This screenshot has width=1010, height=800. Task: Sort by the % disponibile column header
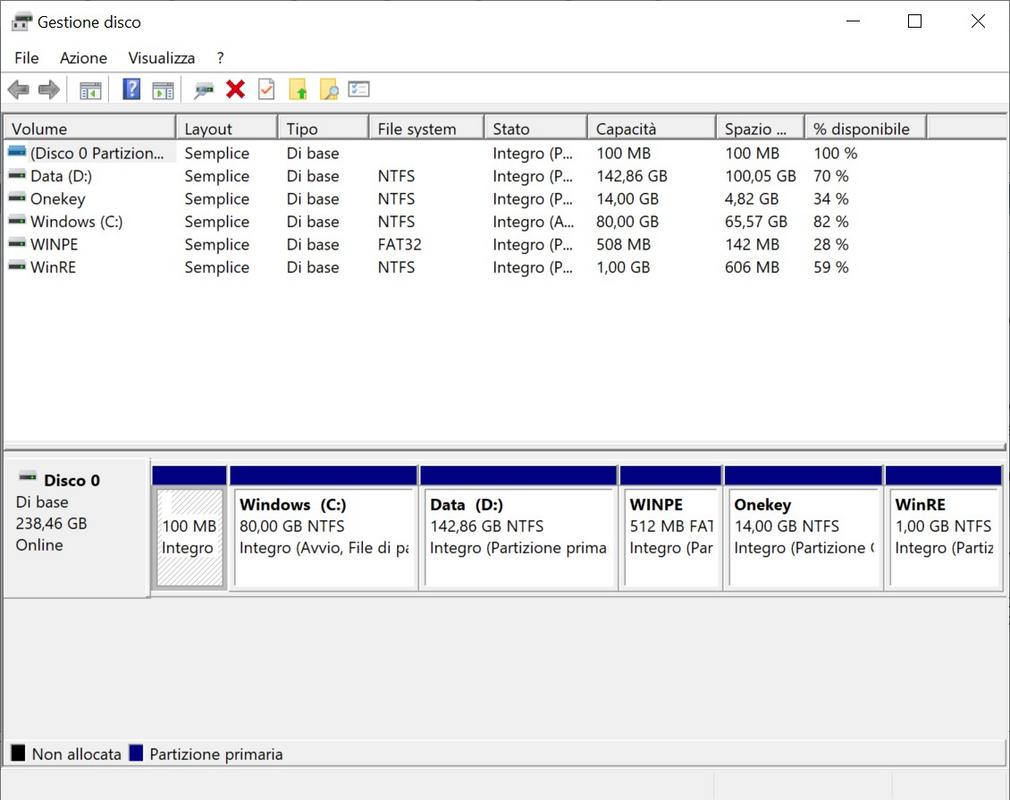866,128
